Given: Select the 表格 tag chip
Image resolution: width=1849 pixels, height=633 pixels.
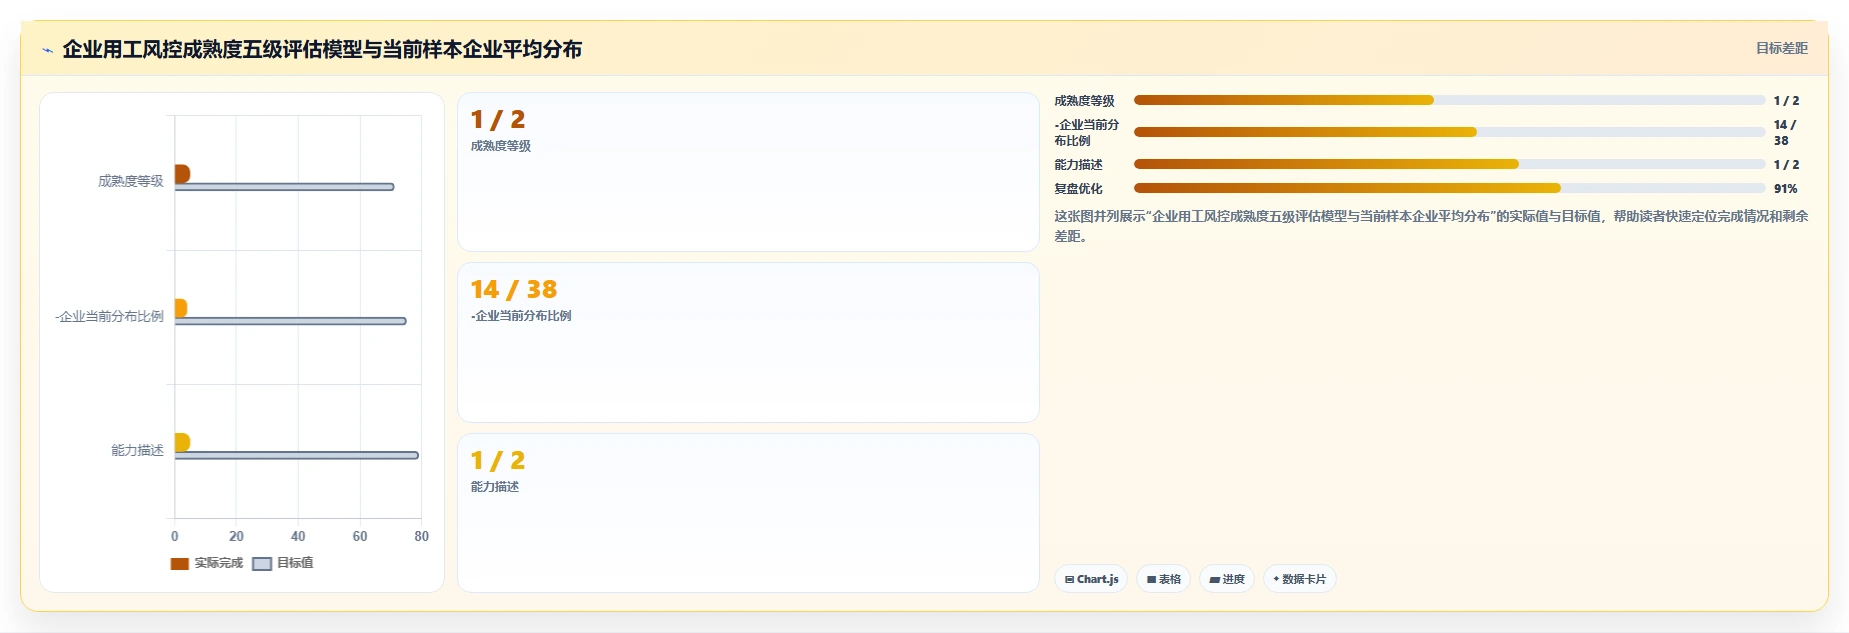Looking at the screenshot, I should tap(1163, 579).
